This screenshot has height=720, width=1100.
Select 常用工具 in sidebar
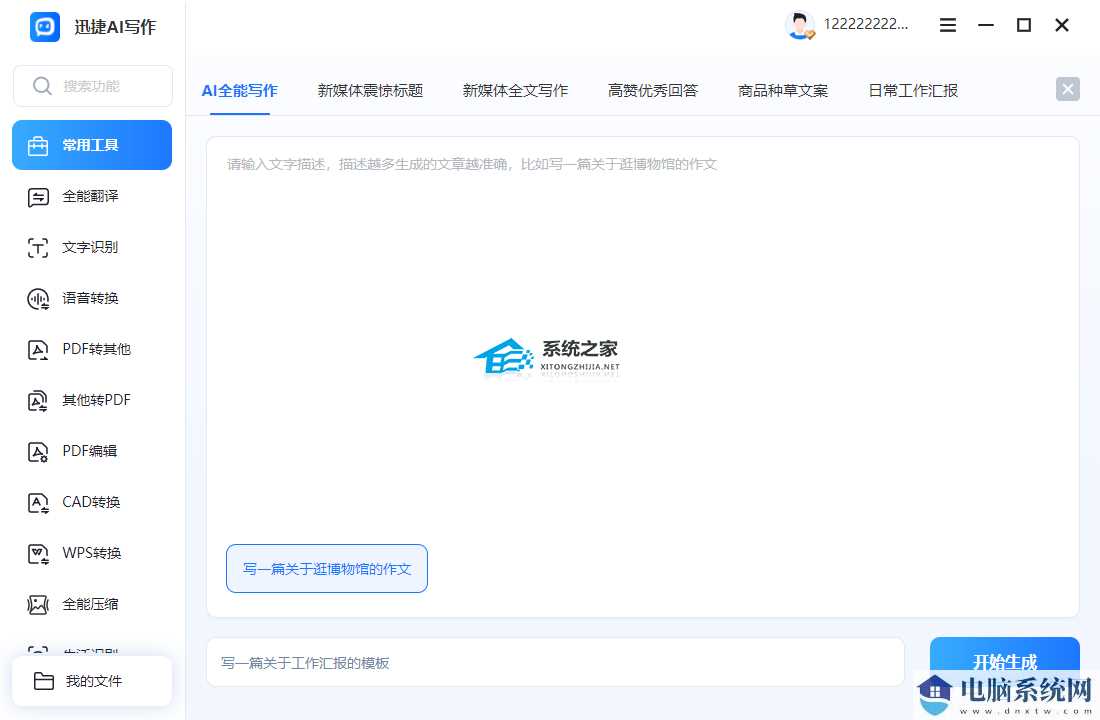(x=92, y=145)
